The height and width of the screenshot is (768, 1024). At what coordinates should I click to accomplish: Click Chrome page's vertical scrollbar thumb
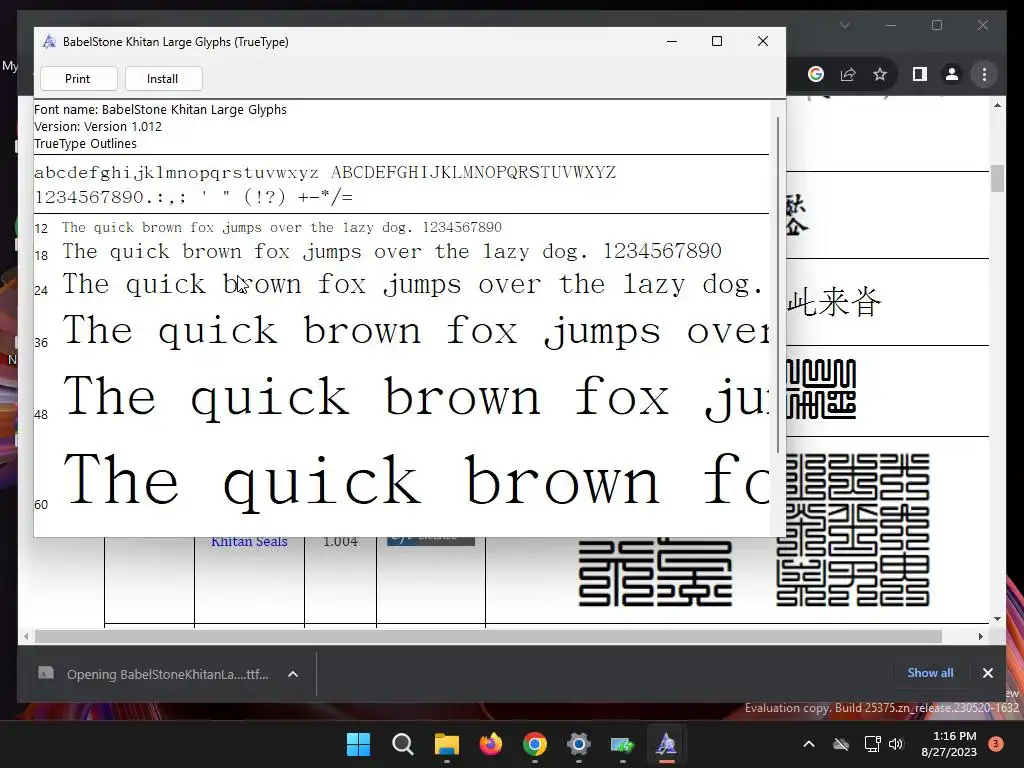(x=997, y=178)
